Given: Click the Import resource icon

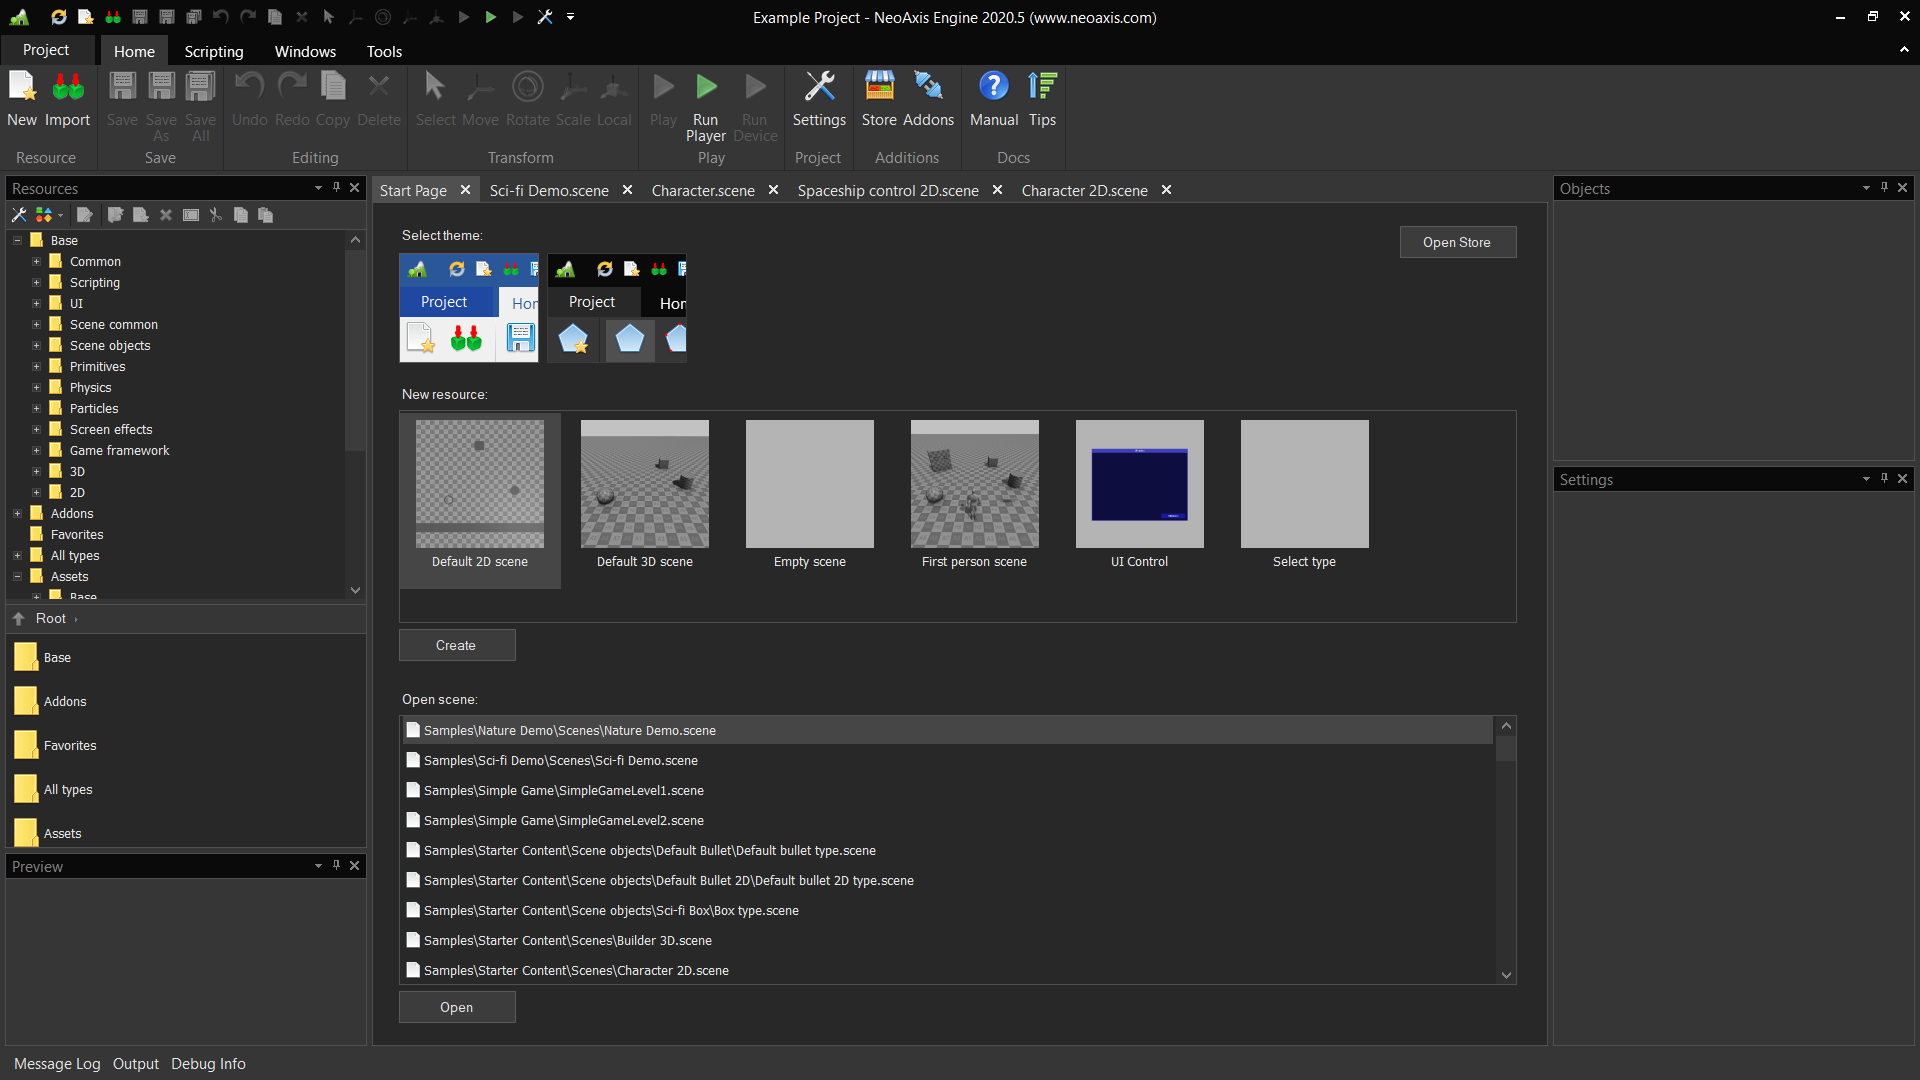Looking at the screenshot, I should coord(67,88).
